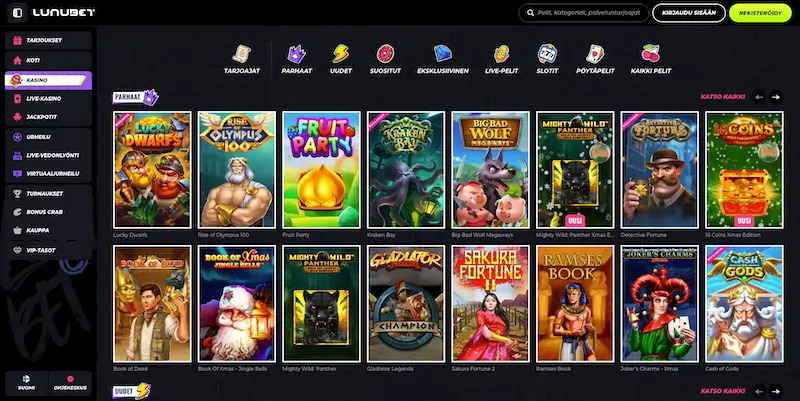Screen dimensions: 800x401
Task: Open the Lunubet logo home link
Action: click(x=64, y=13)
